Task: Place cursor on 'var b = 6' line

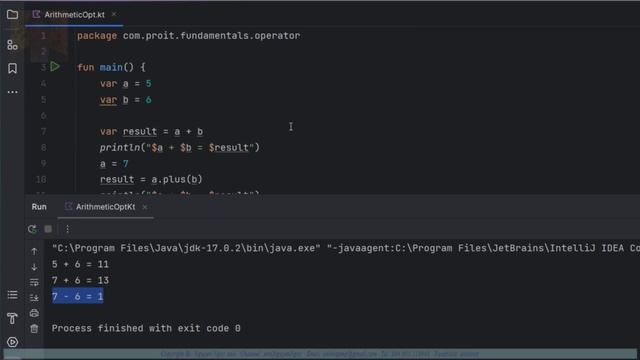Action: (126, 100)
